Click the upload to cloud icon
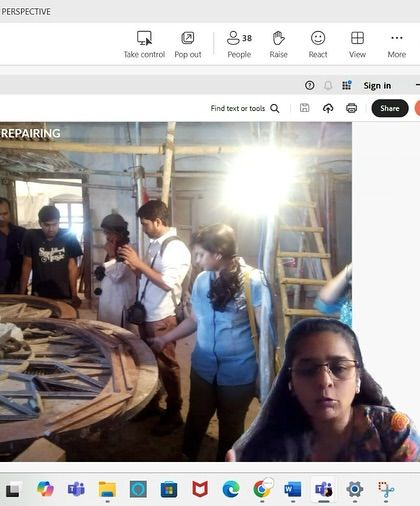The height and width of the screenshot is (506, 420). (x=328, y=108)
